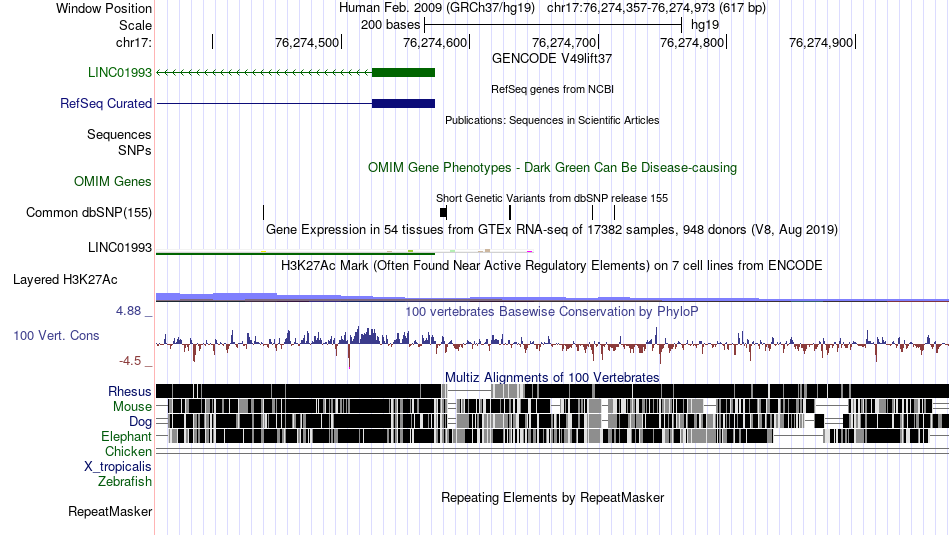The width and height of the screenshot is (950, 535).
Task: Click the 76,274,800 ruler position
Action: click(692, 42)
